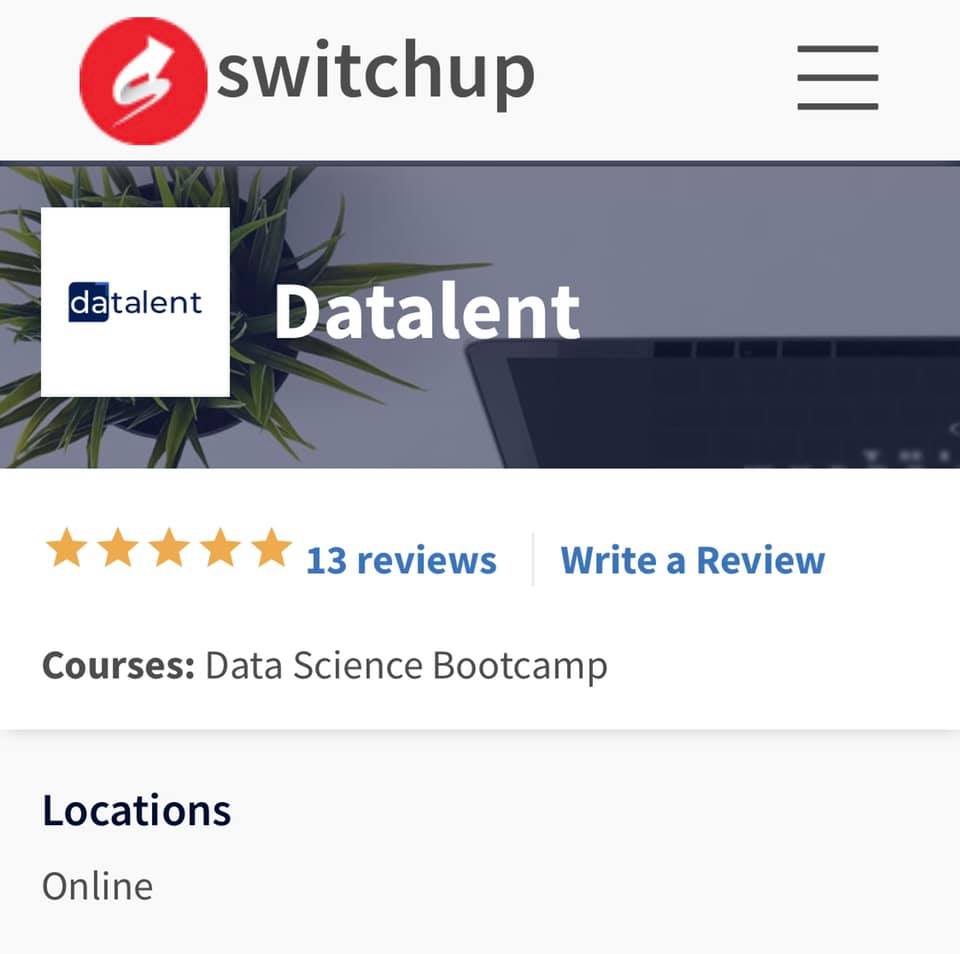The height and width of the screenshot is (954, 960).
Task: Click the Online location text
Action: (x=97, y=886)
